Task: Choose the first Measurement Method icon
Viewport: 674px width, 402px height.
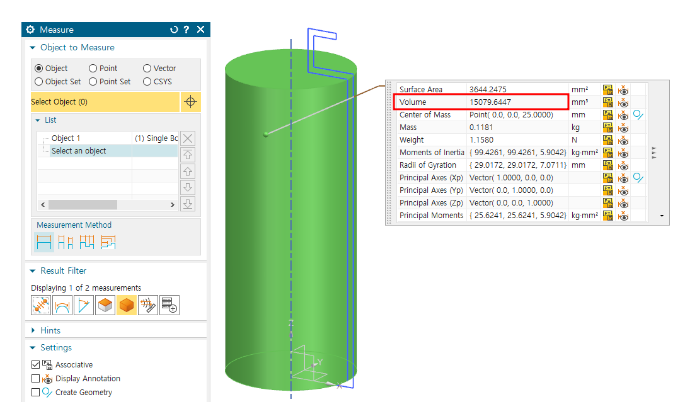Action: pos(44,242)
